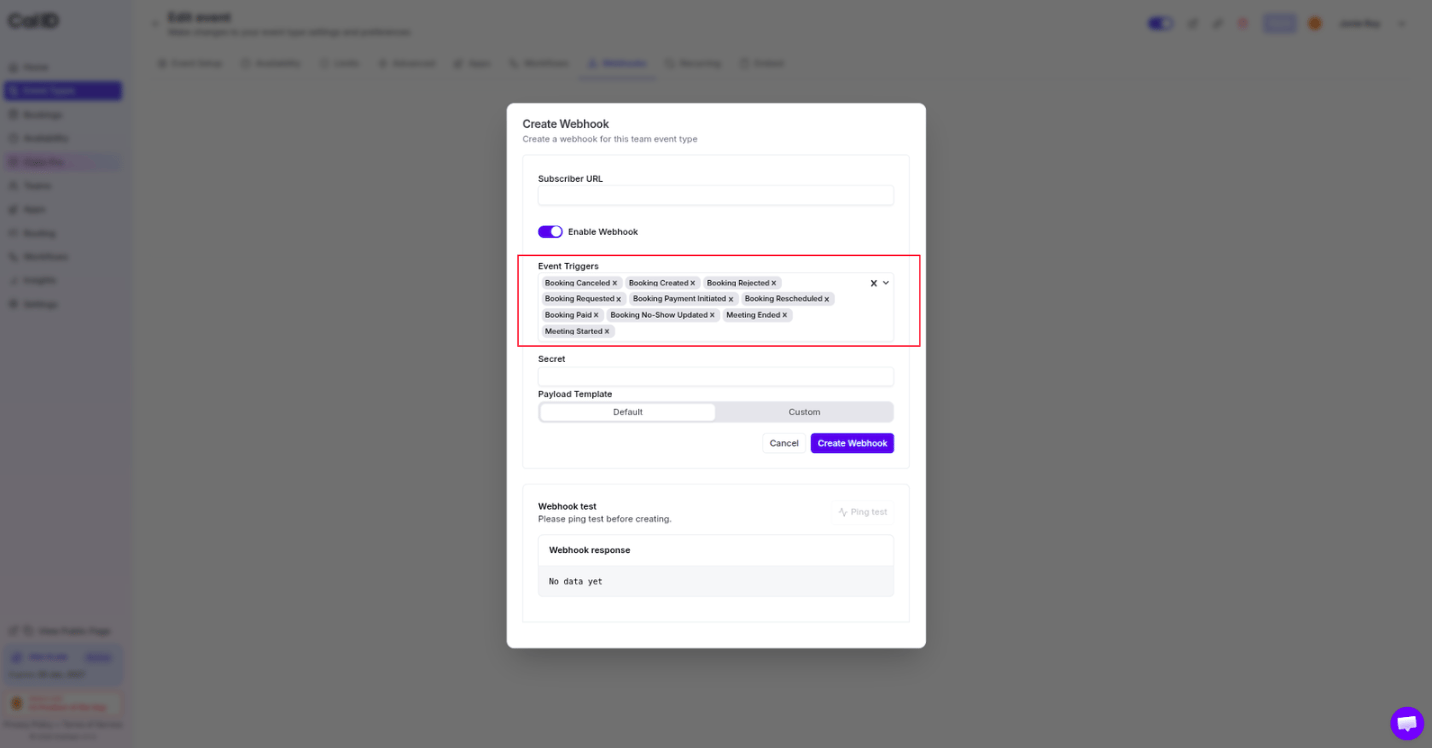Click the Event Triggers label

(x=568, y=266)
